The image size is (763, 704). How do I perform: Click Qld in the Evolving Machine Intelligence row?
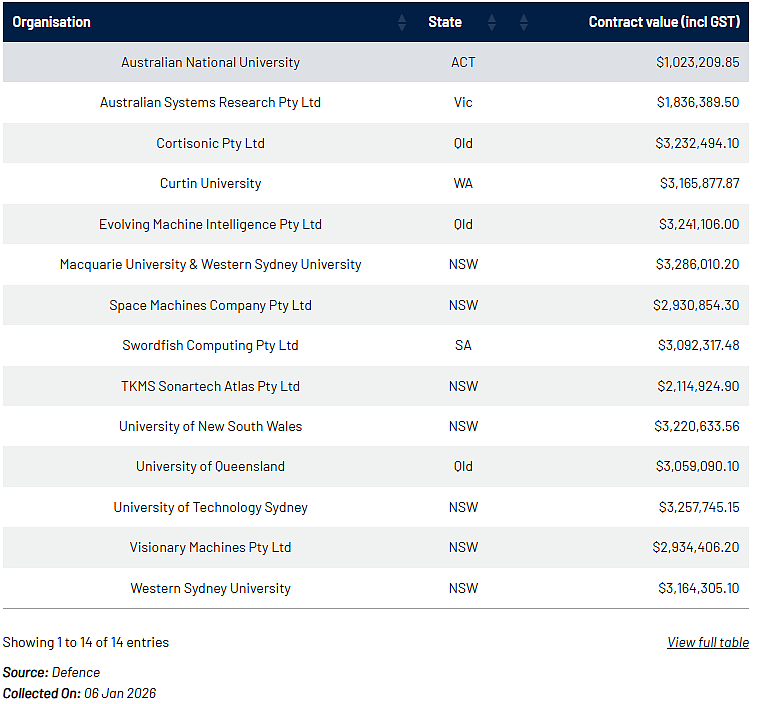click(x=463, y=224)
